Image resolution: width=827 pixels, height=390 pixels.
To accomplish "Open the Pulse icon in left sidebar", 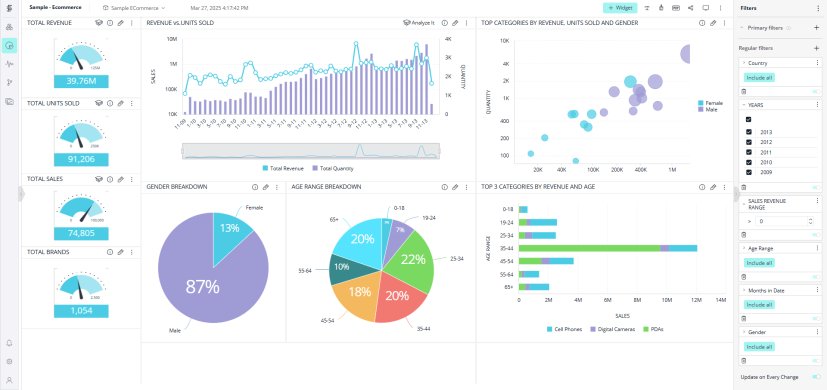I will (9, 64).
